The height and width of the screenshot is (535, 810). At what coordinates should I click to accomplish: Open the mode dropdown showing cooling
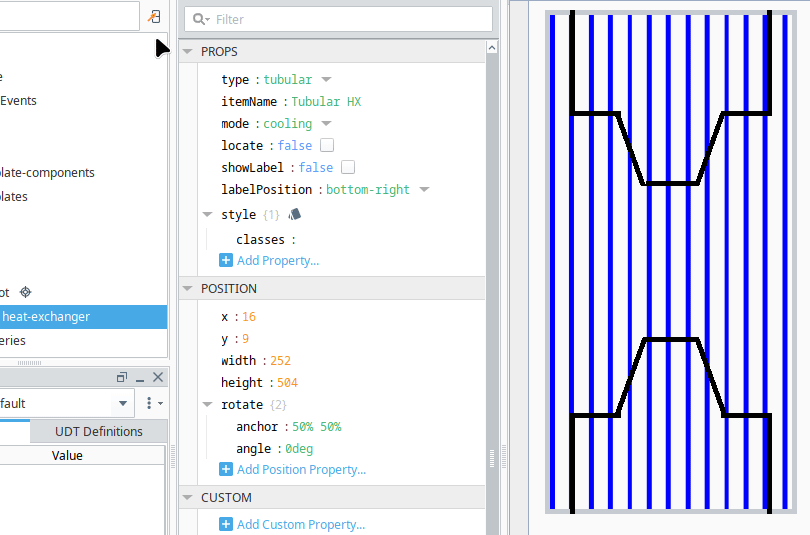(x=326, y=123)
